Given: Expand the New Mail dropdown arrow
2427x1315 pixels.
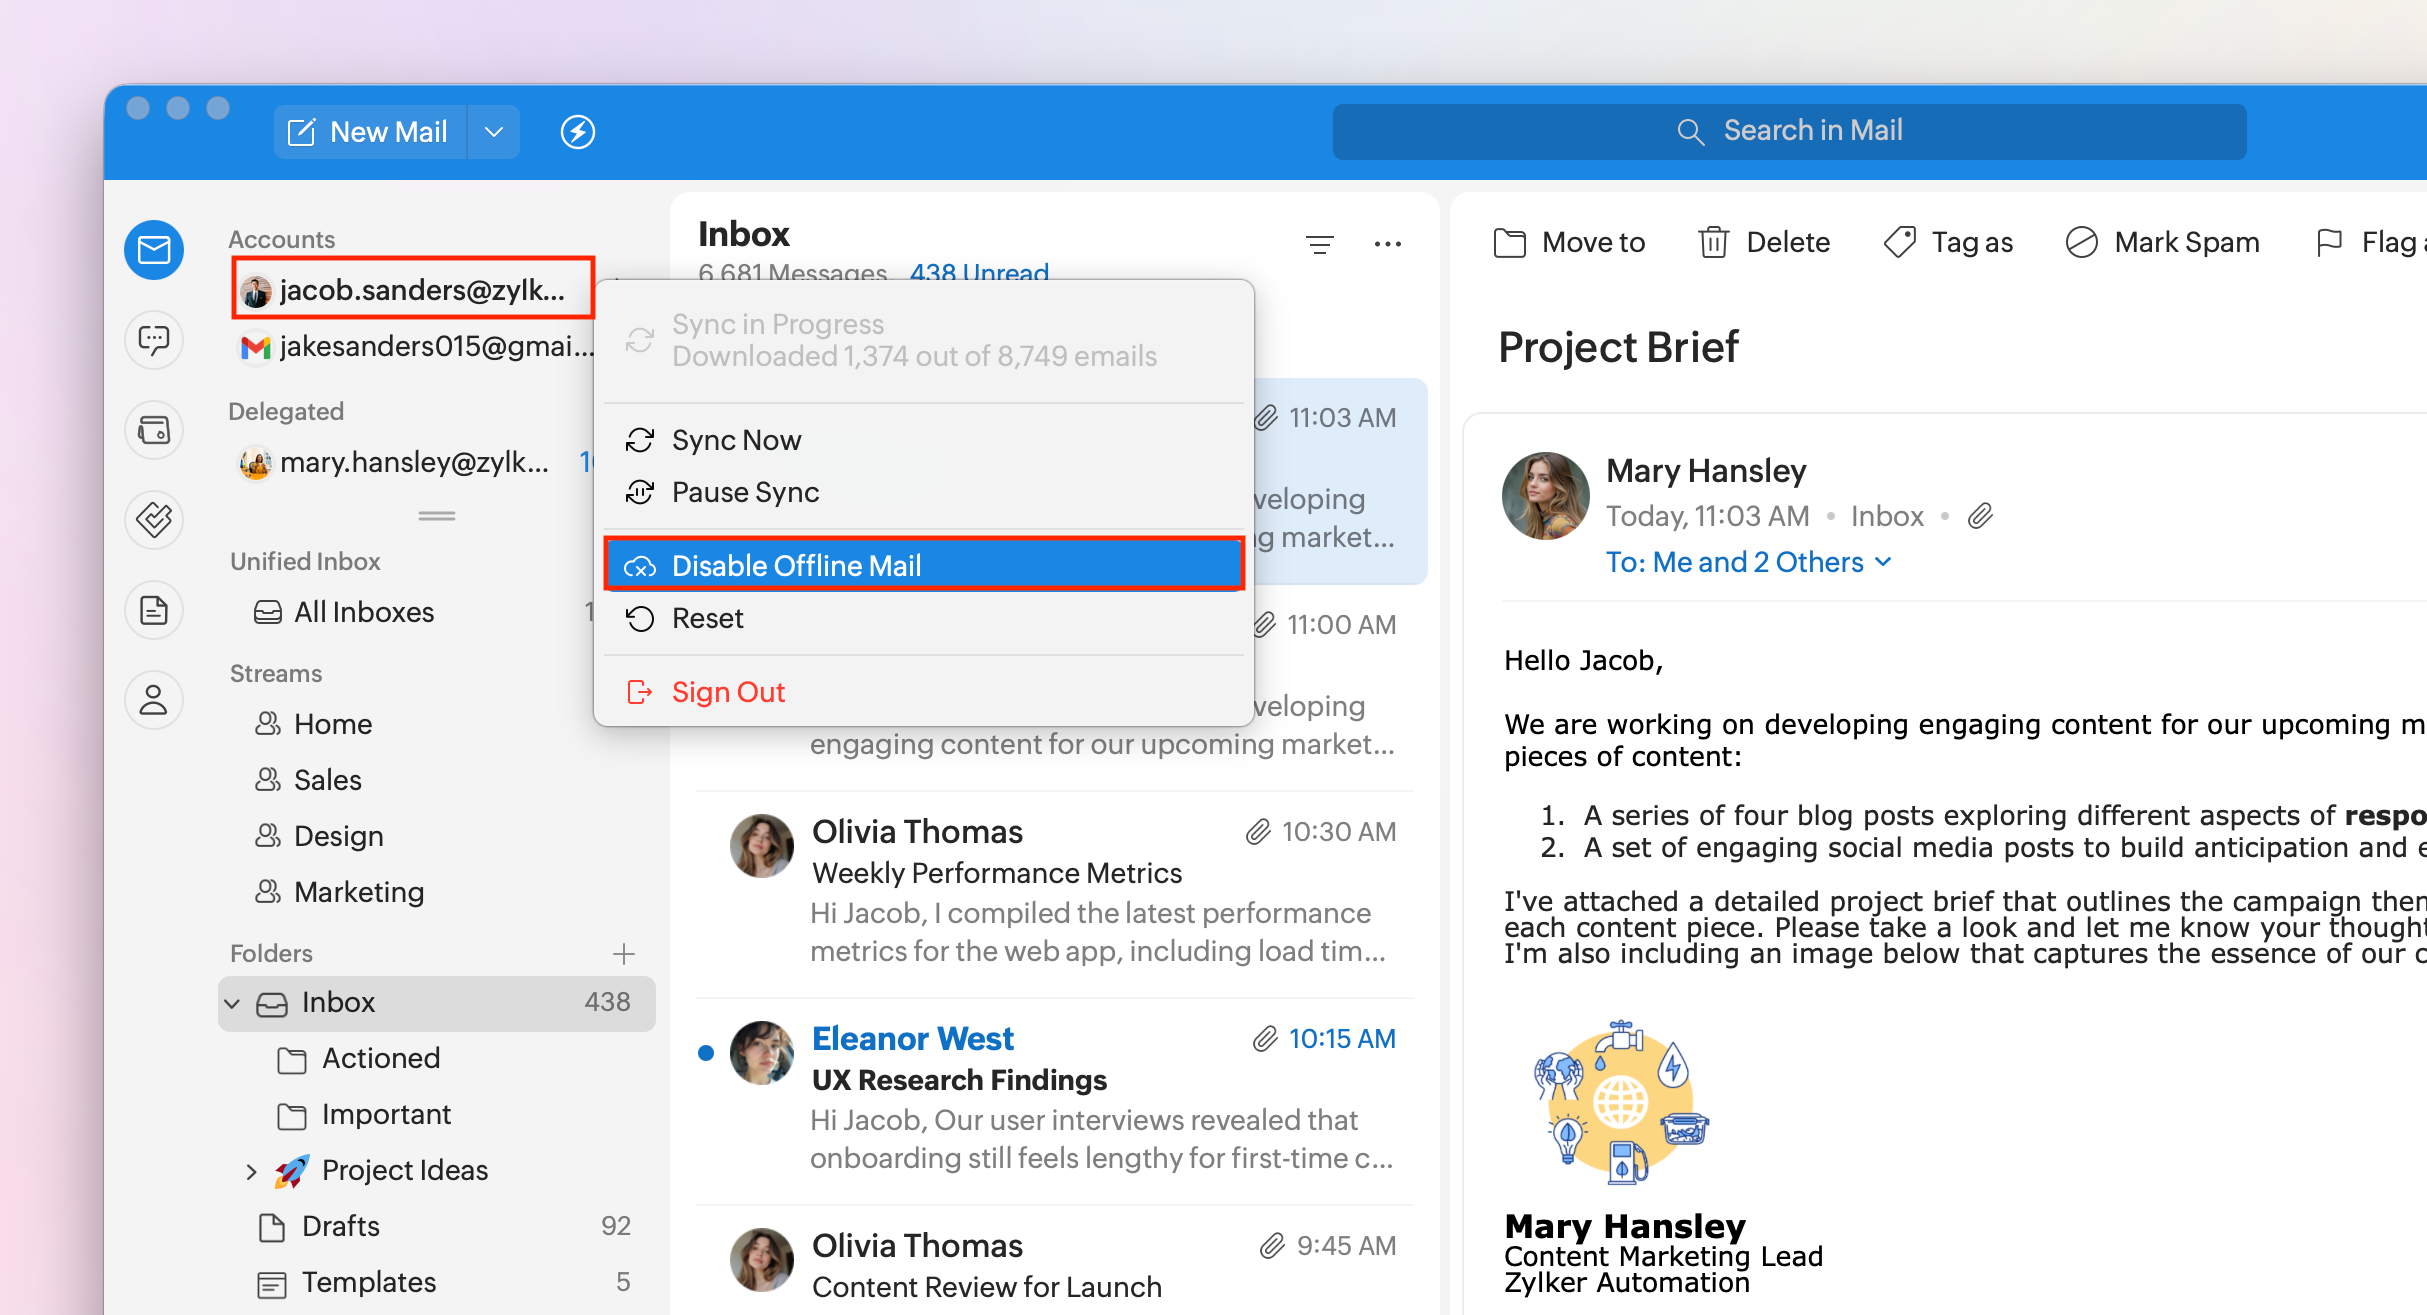Looking at the screenshot, I should pyautogui.click(x=493, y=132).
